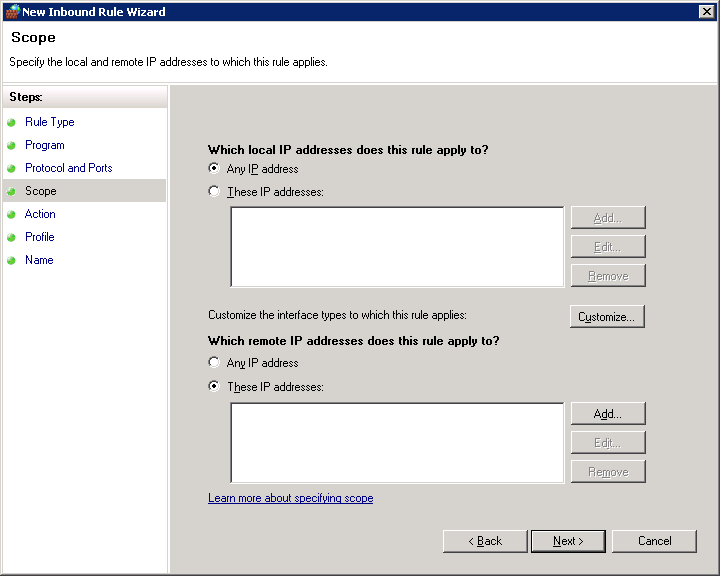Click inside the remote IP addresses list box

pyautogui.click(x=397, y=443)
